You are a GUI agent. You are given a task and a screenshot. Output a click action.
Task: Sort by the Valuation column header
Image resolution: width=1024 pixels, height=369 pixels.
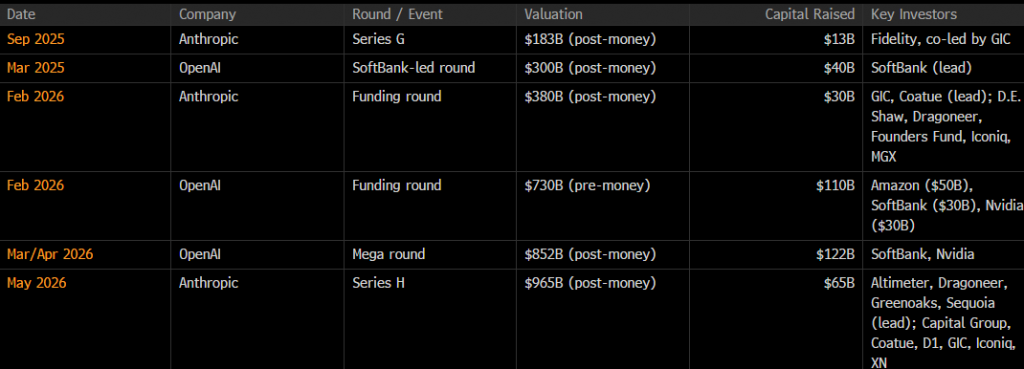(553, 14)
